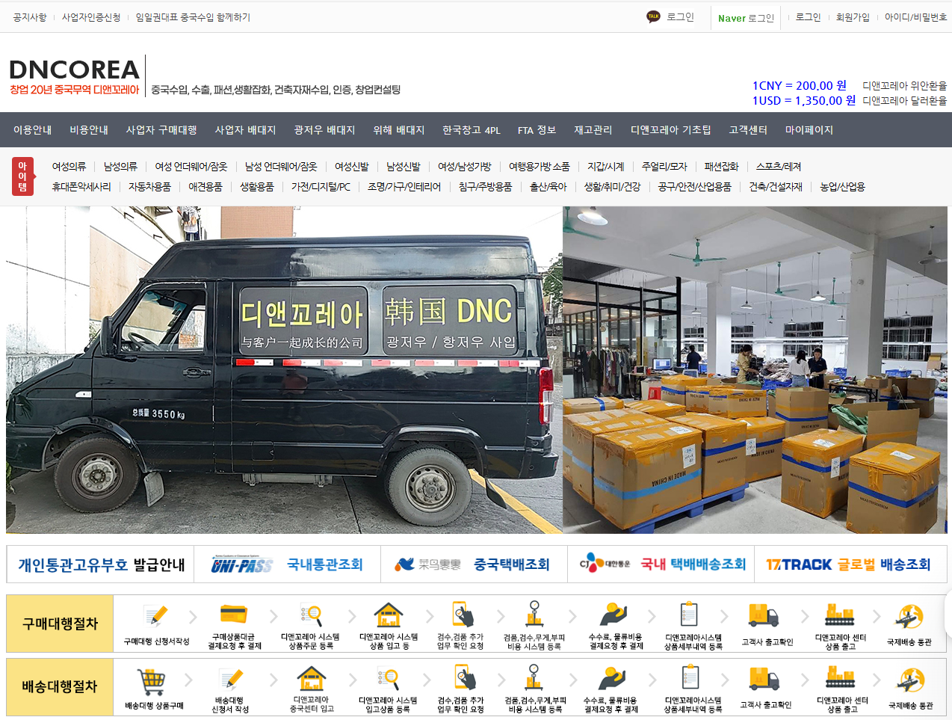Select the 고객센터 menu item

click(748, 130)
